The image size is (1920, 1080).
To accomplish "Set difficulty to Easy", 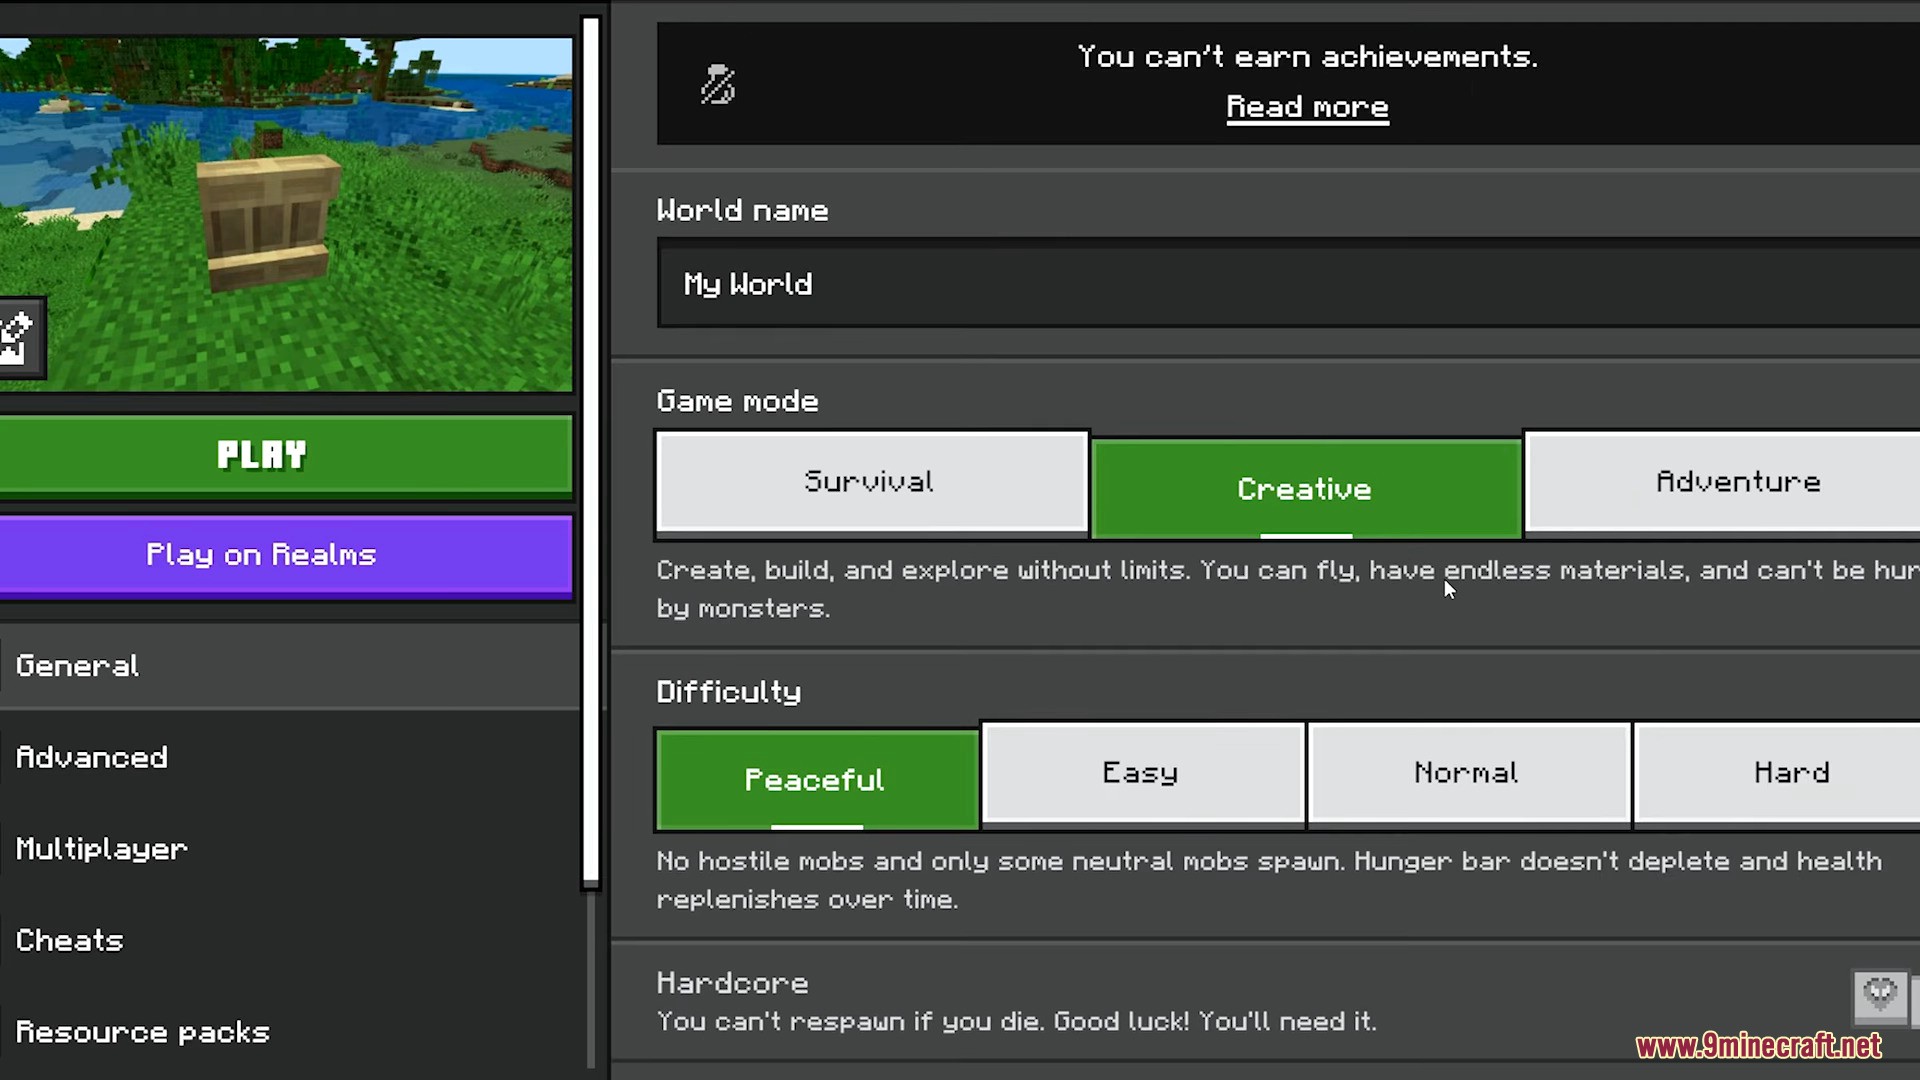I will coord(1142,773).
